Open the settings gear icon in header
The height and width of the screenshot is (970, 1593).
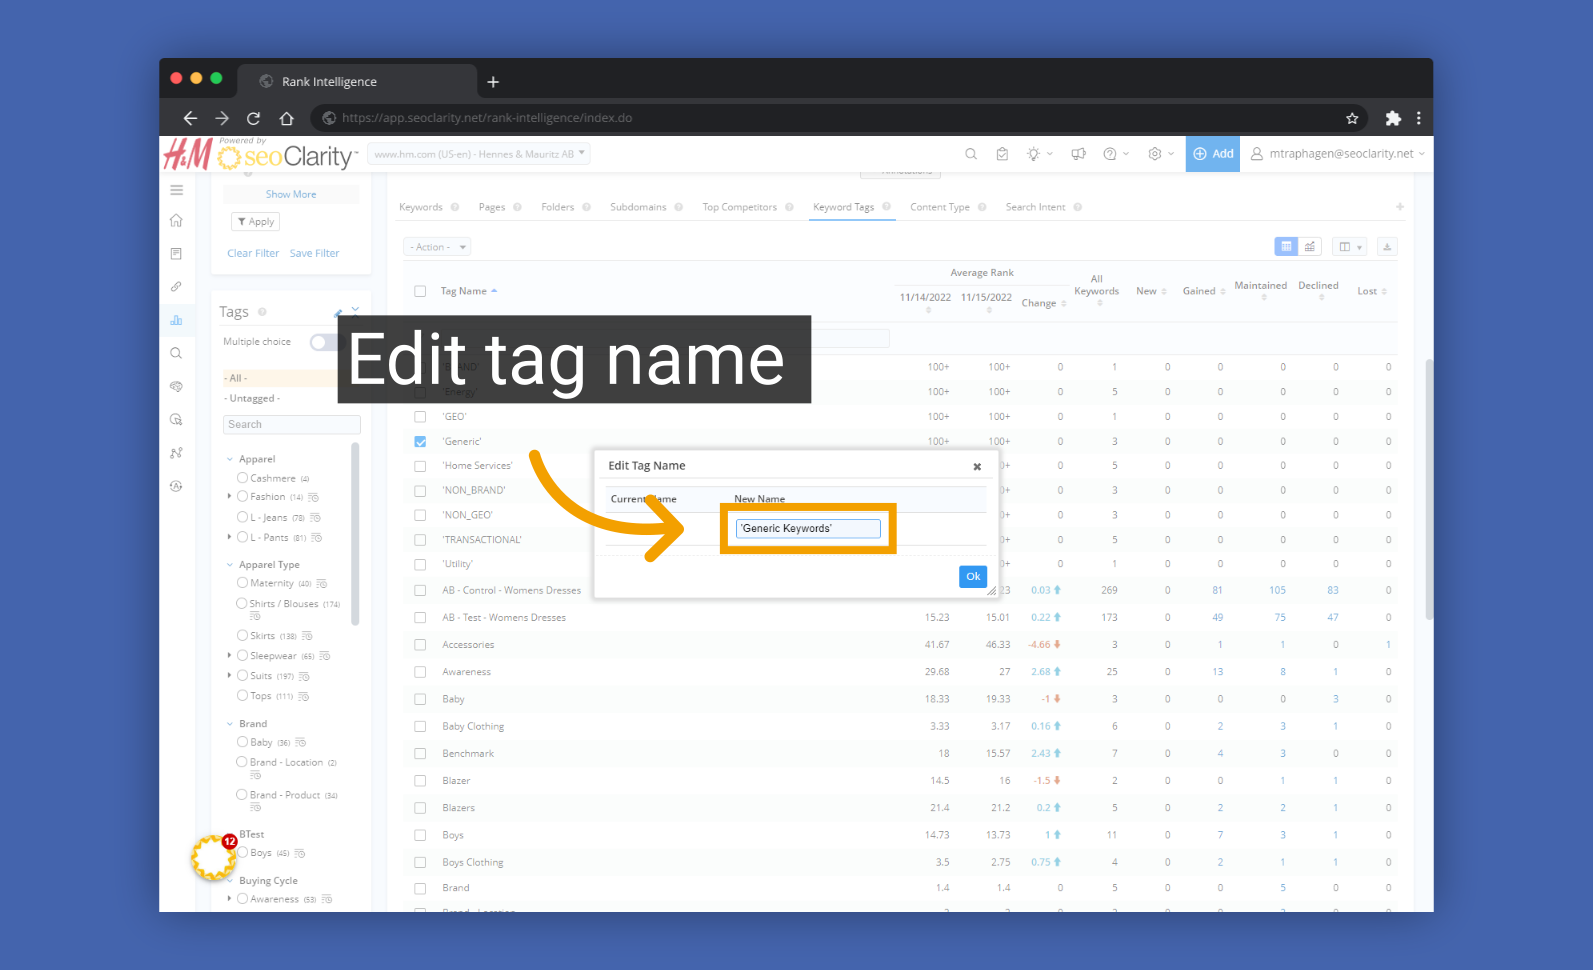(1155, 154)
